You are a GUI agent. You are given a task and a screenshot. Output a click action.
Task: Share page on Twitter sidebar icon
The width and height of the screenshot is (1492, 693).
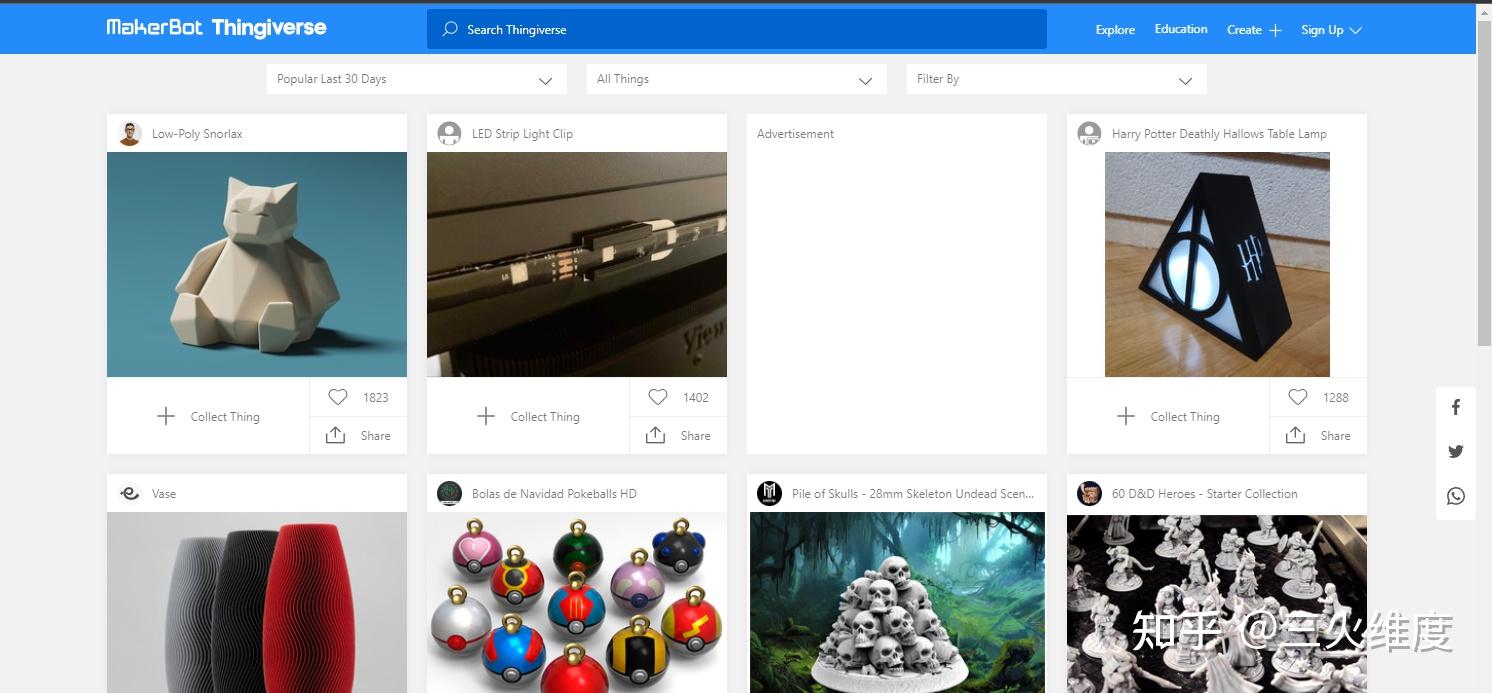1456,451
